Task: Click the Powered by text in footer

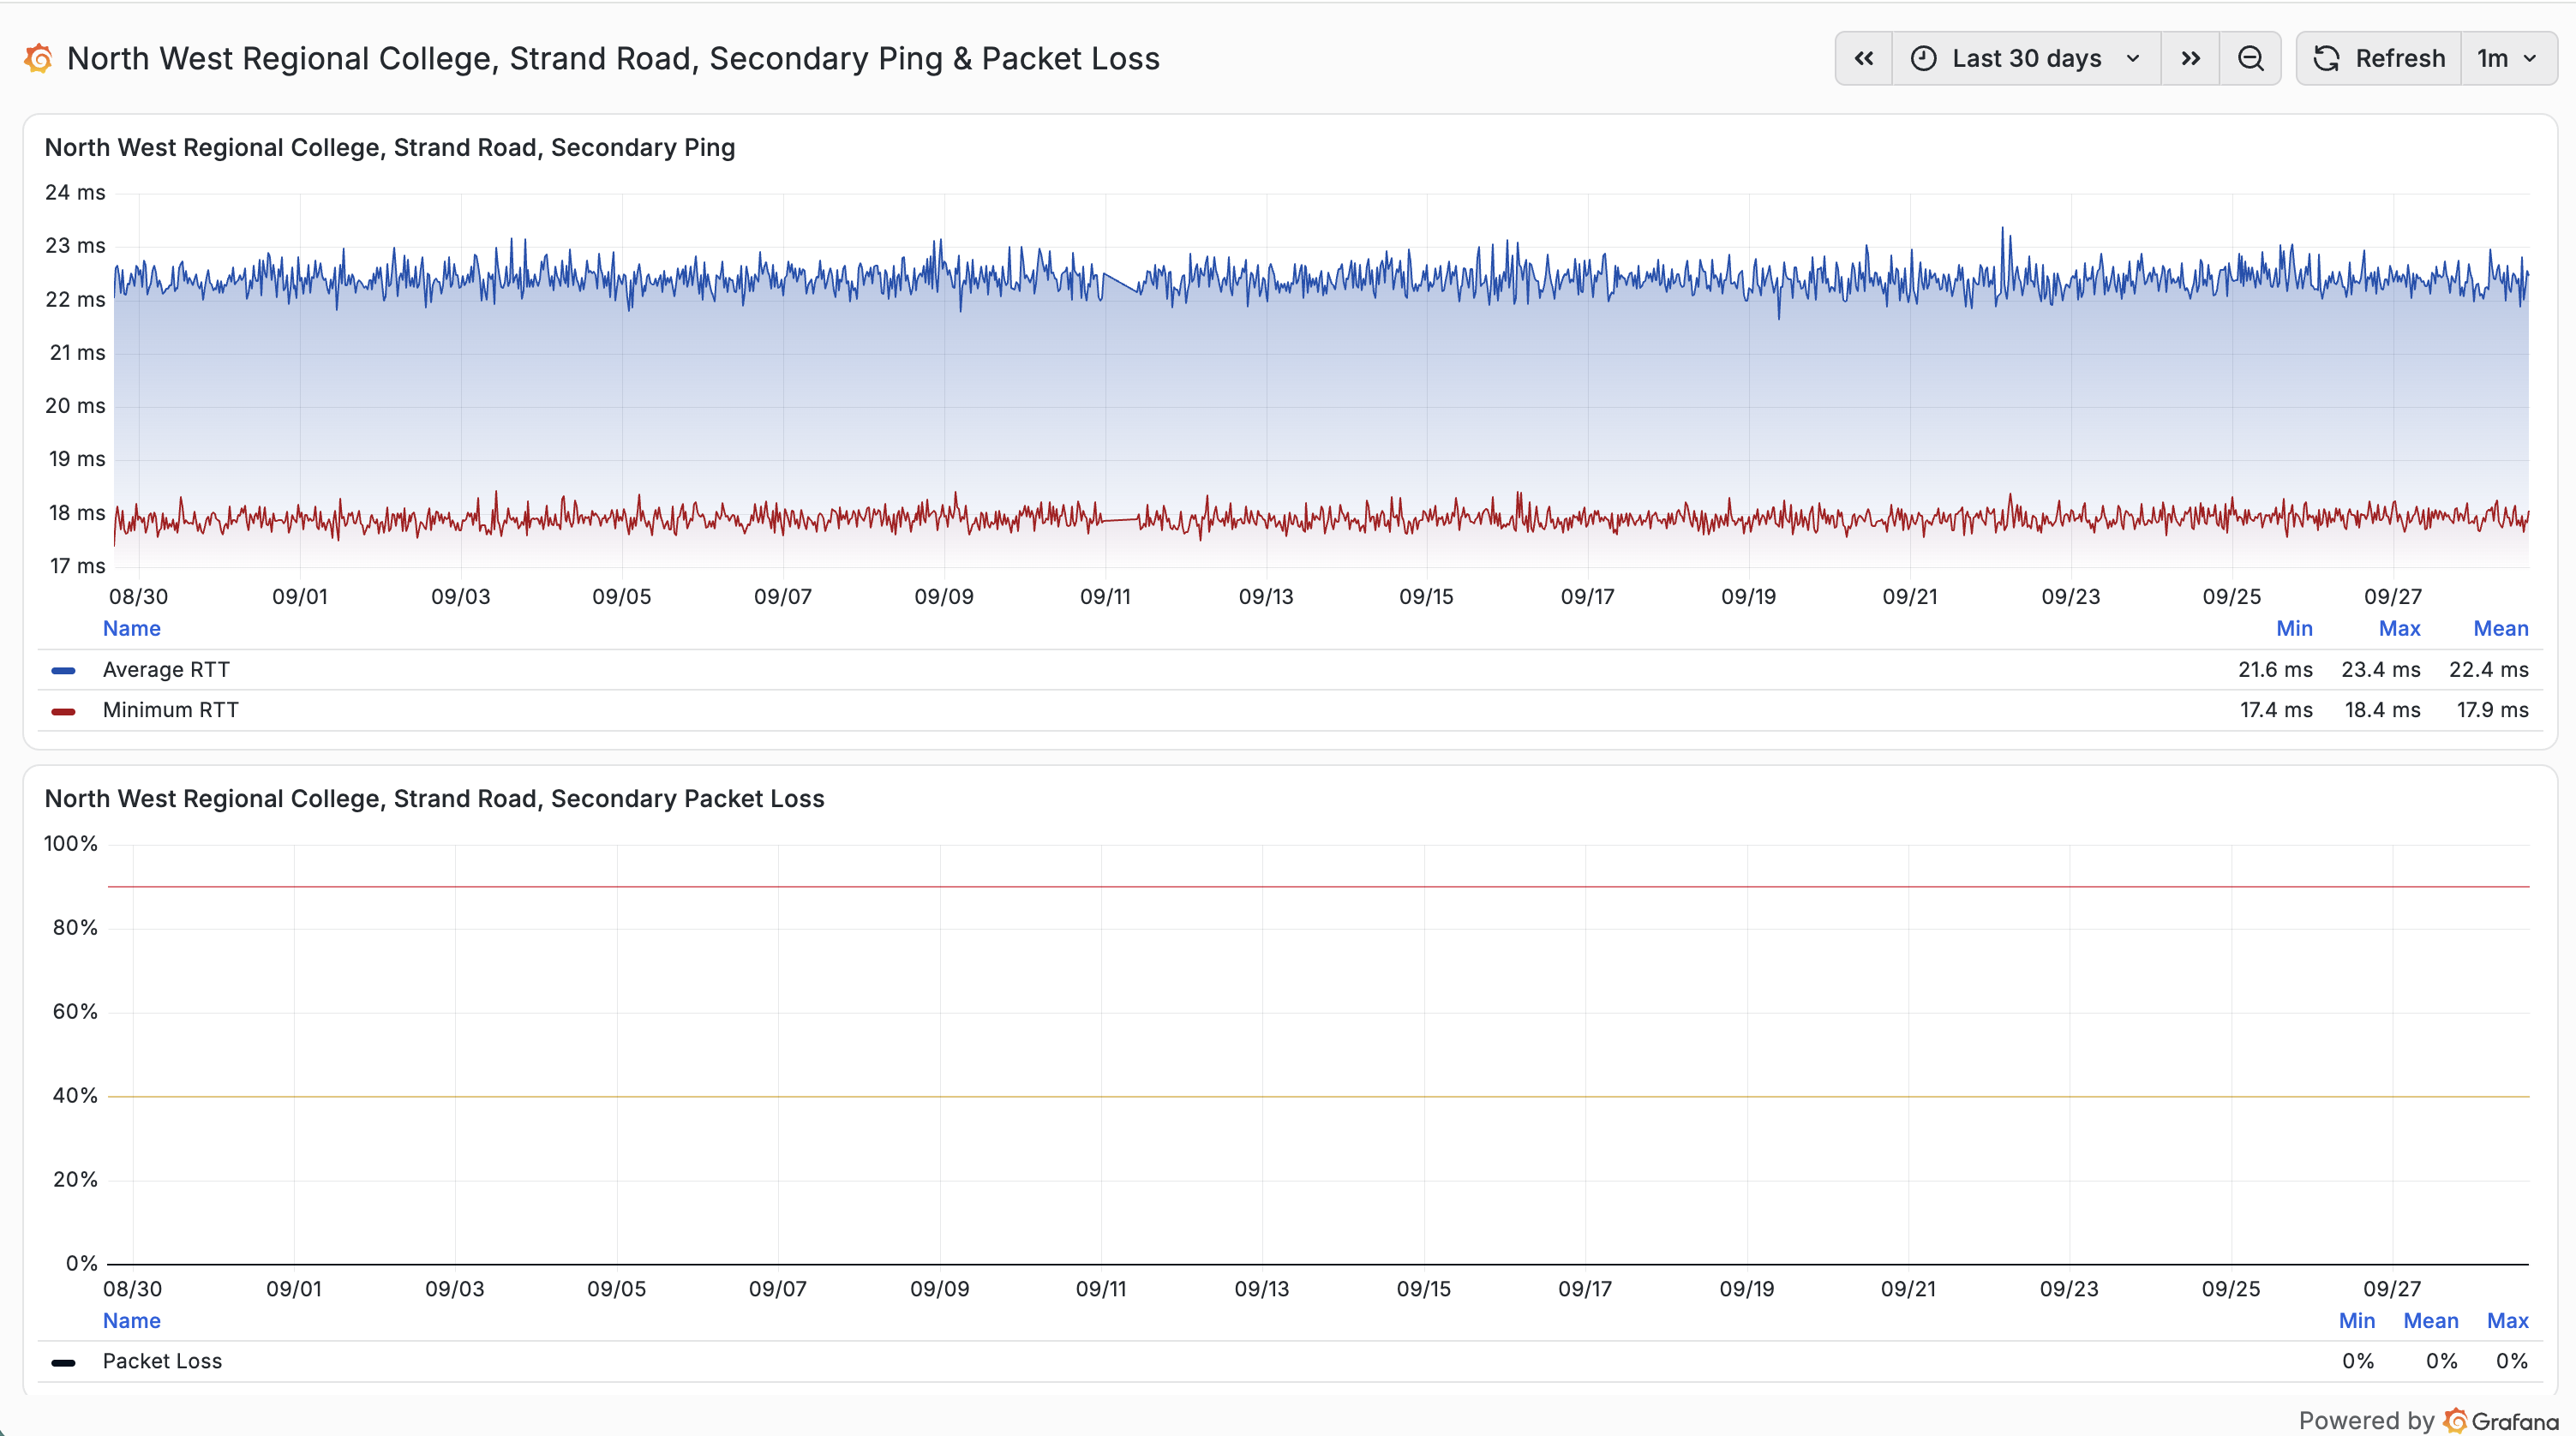Action: (x=2366, y=1420)
